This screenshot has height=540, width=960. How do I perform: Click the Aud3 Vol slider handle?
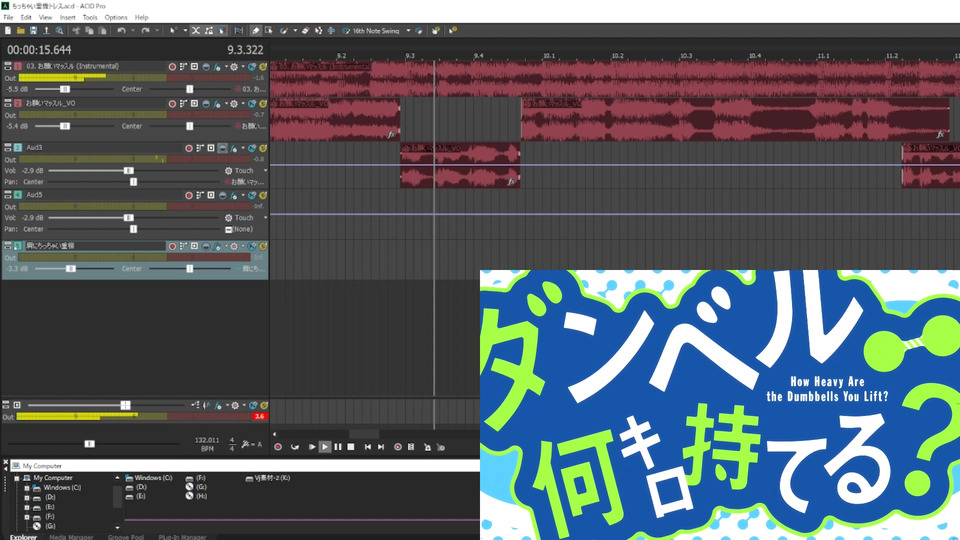pyautogui.click(x=128, y=171)
